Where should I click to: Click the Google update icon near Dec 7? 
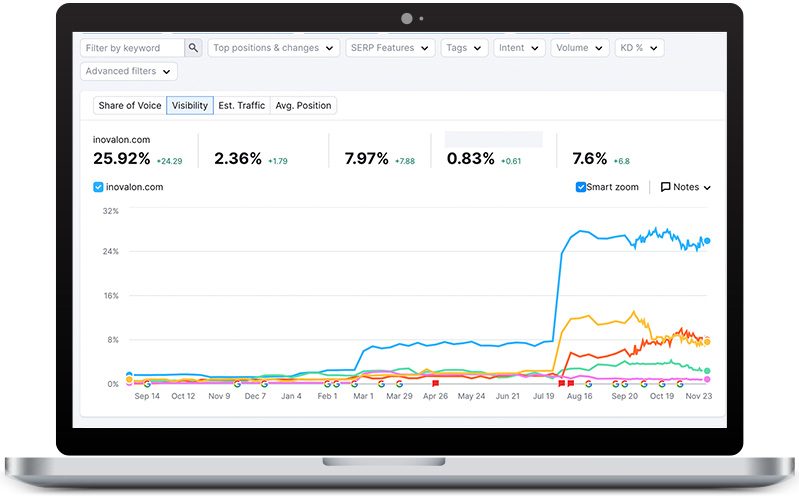tap(264, 383)
